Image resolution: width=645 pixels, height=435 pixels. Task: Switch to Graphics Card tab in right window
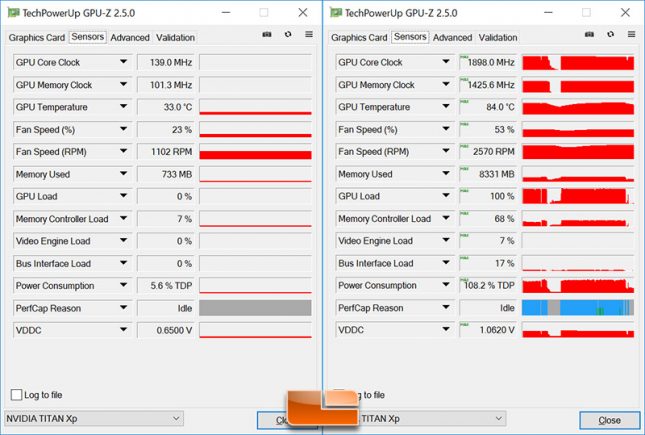359,37
